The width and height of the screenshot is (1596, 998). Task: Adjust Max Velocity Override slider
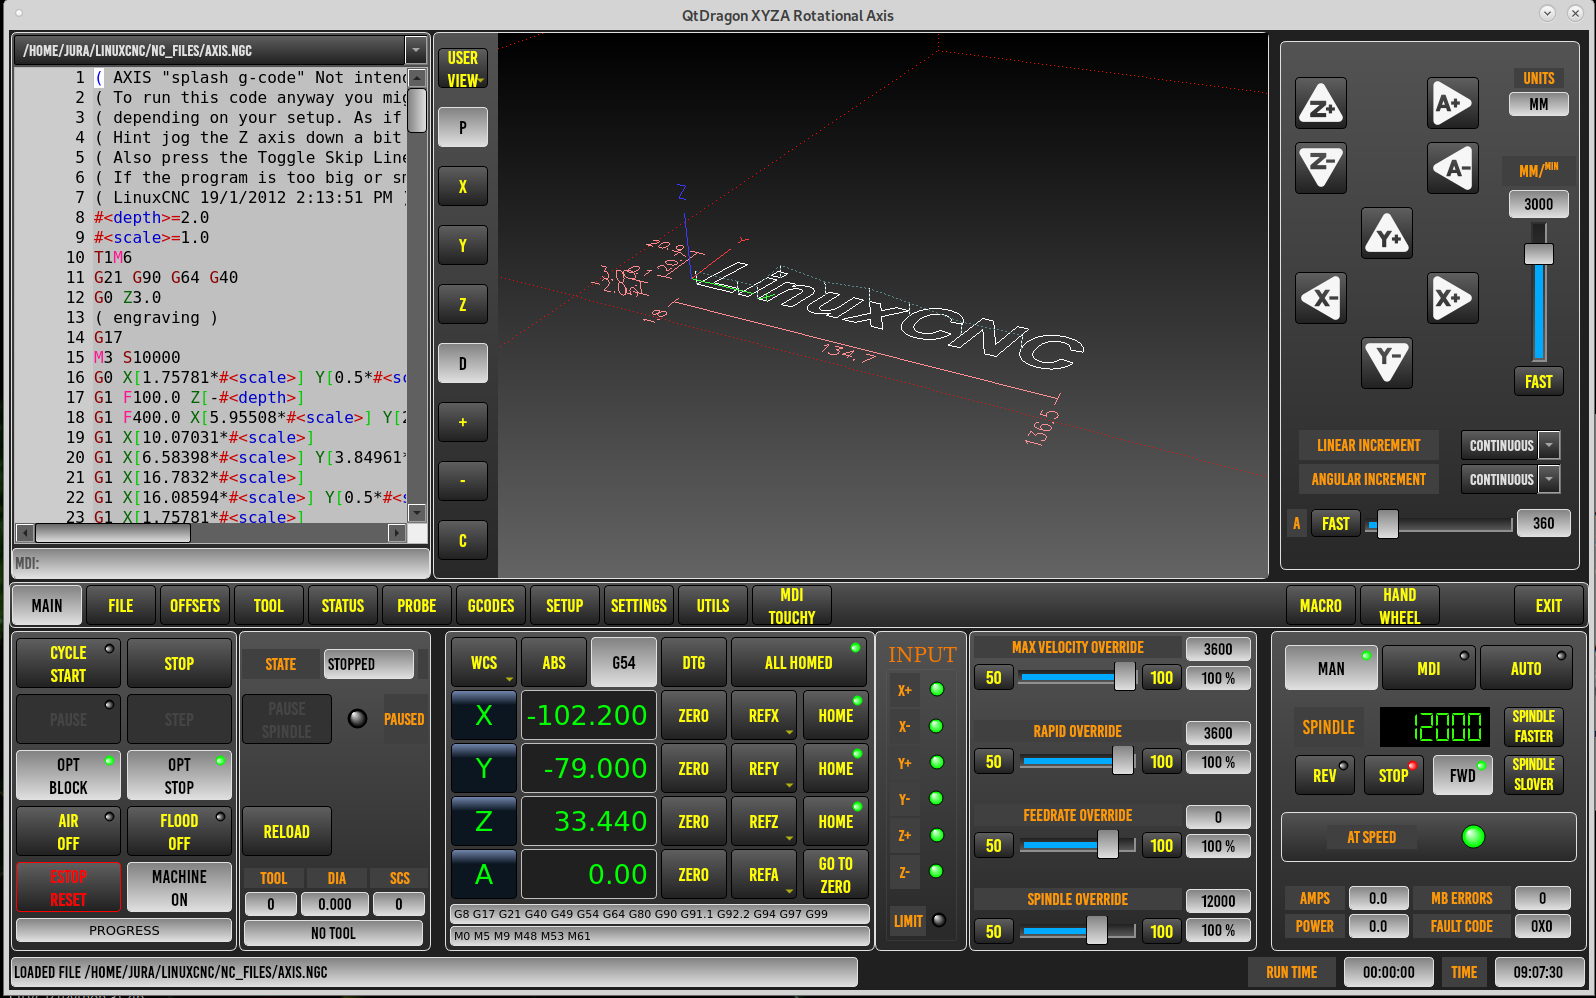click(x=1078, y=677)
